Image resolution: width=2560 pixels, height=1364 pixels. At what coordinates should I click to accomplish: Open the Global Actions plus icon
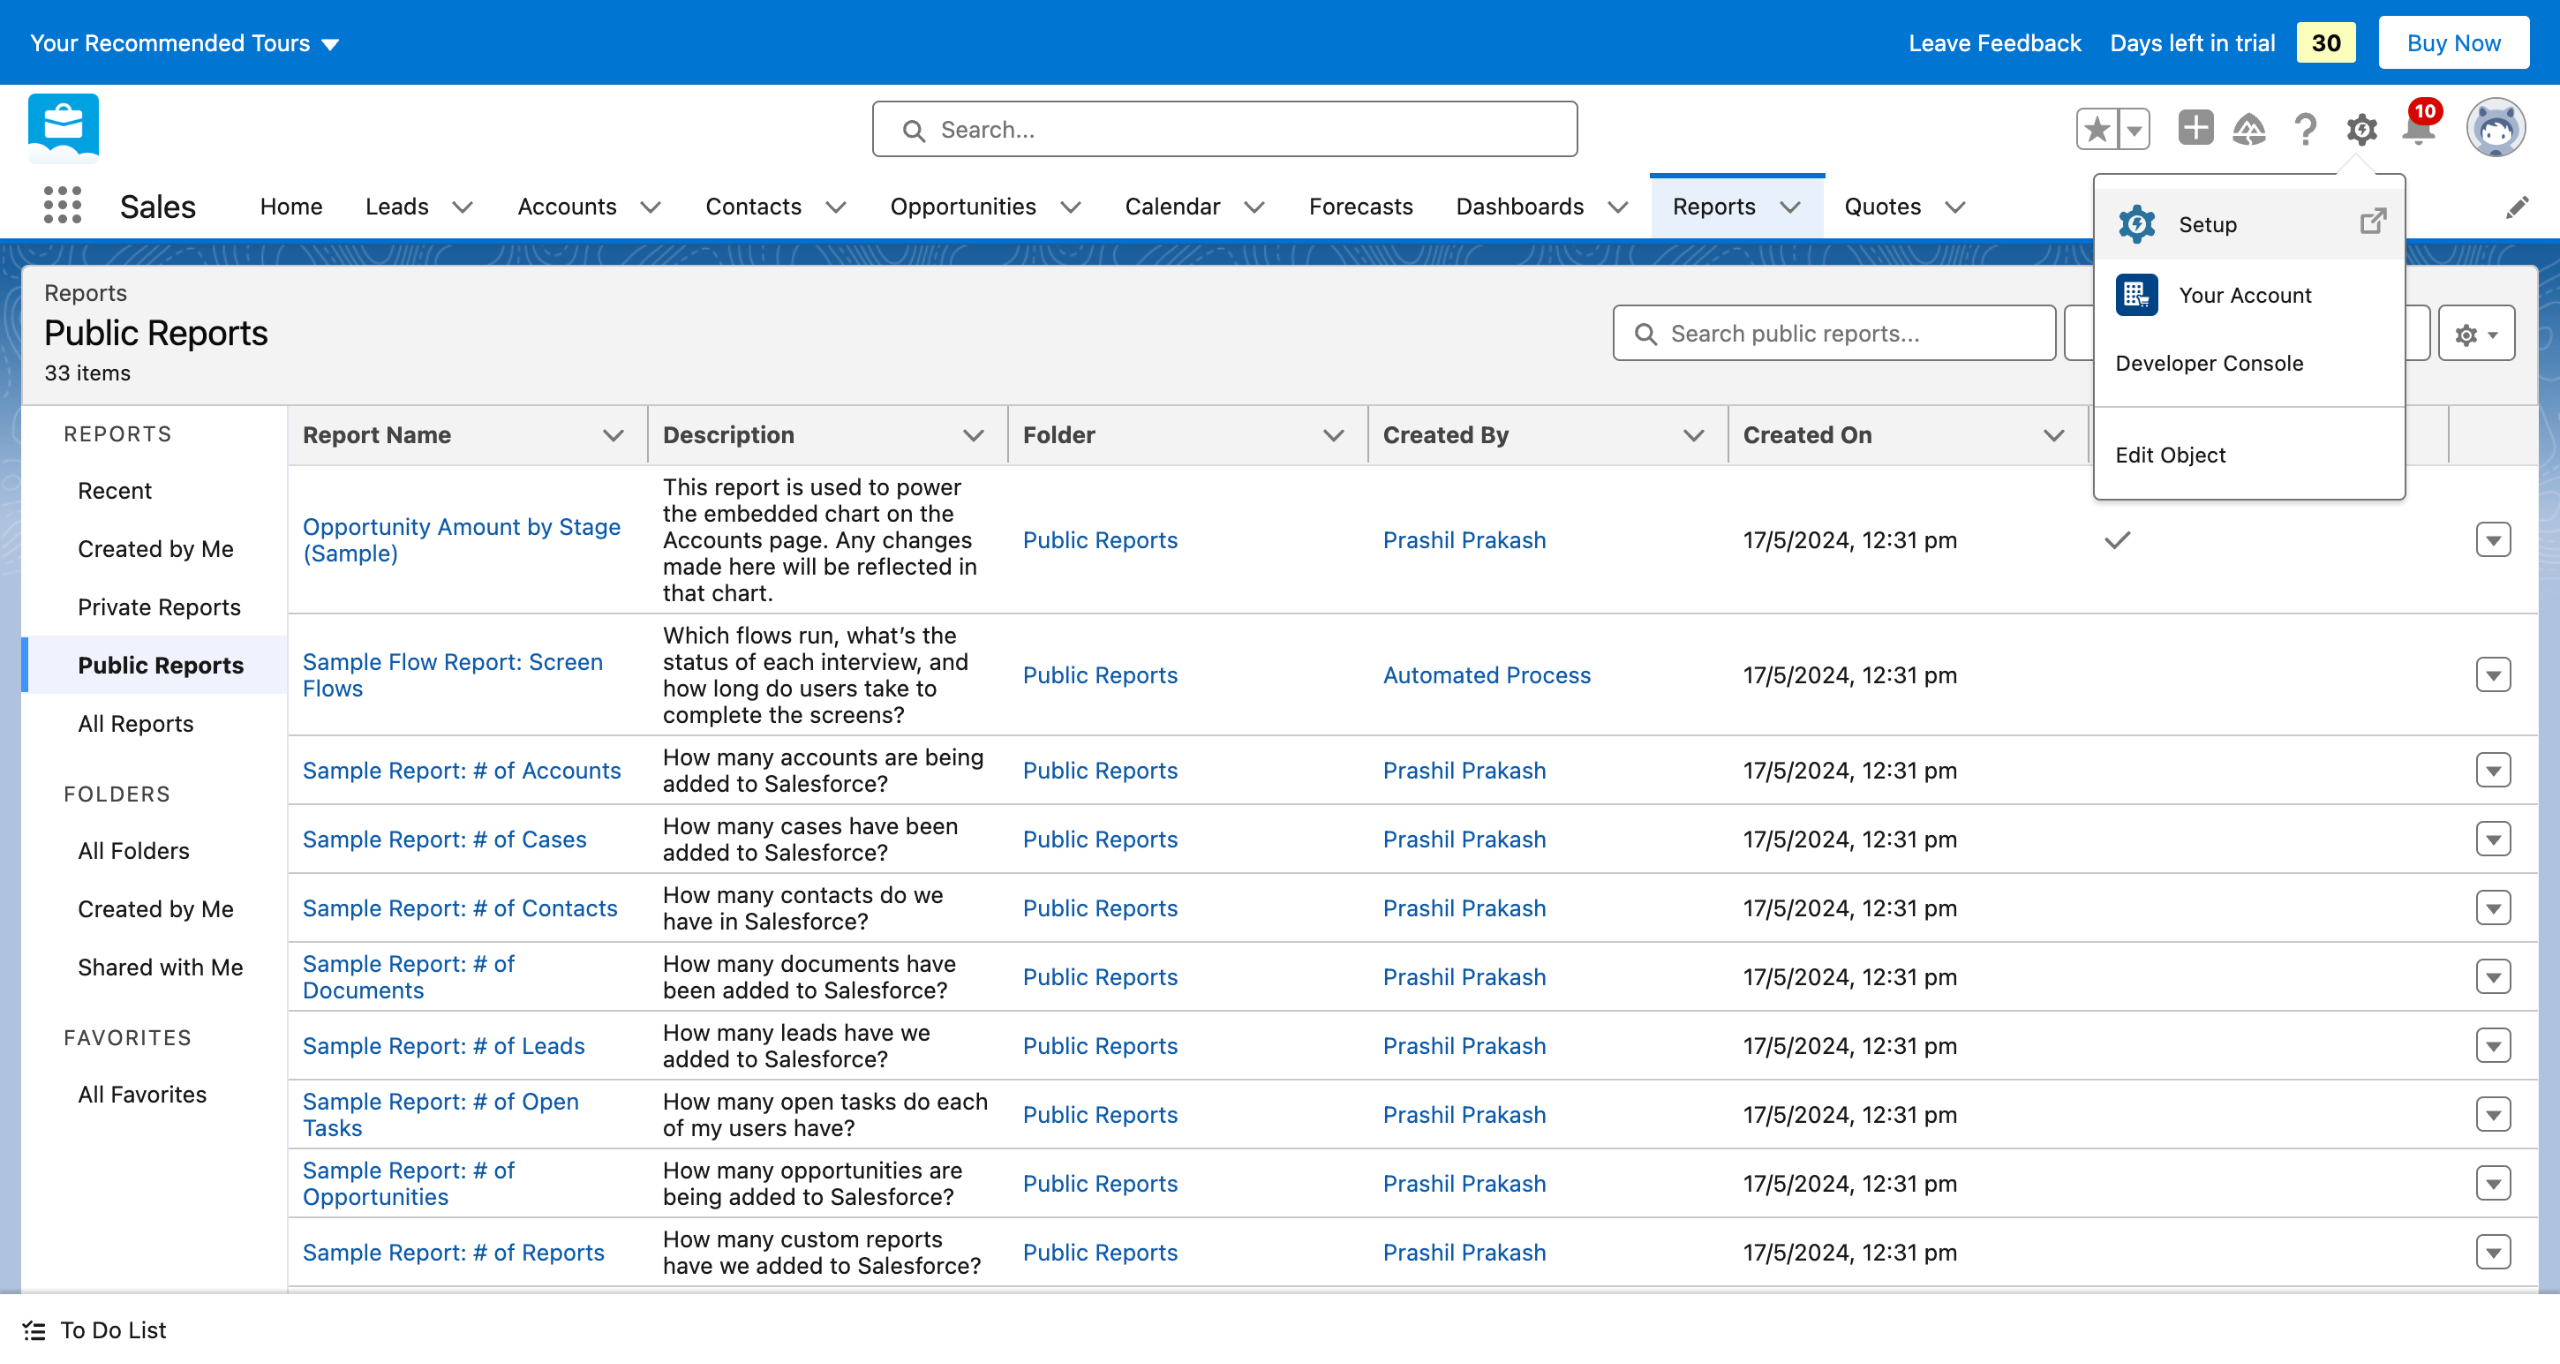[2195, 128]
